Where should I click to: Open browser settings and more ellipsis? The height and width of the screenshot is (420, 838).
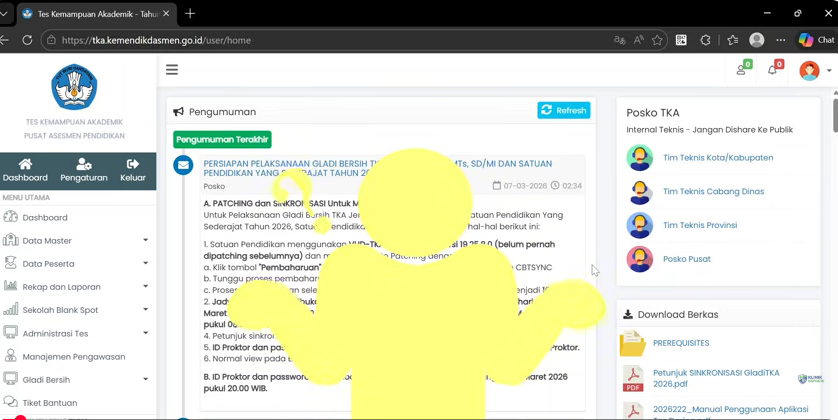(x=781, y=40)
